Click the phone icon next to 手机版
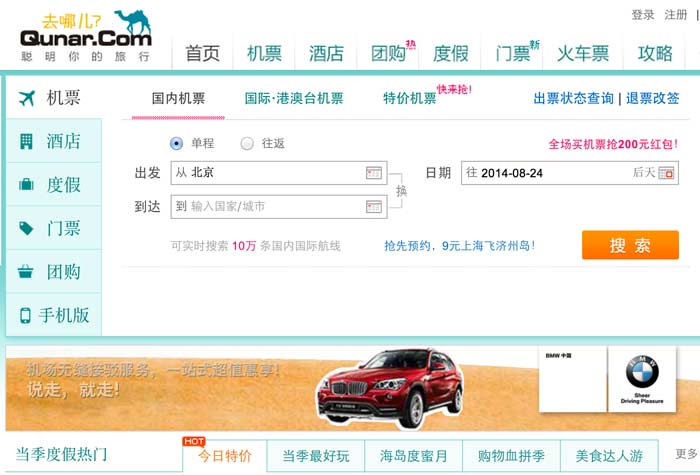This screenshot has height=475, width=700. pos(25,315)
